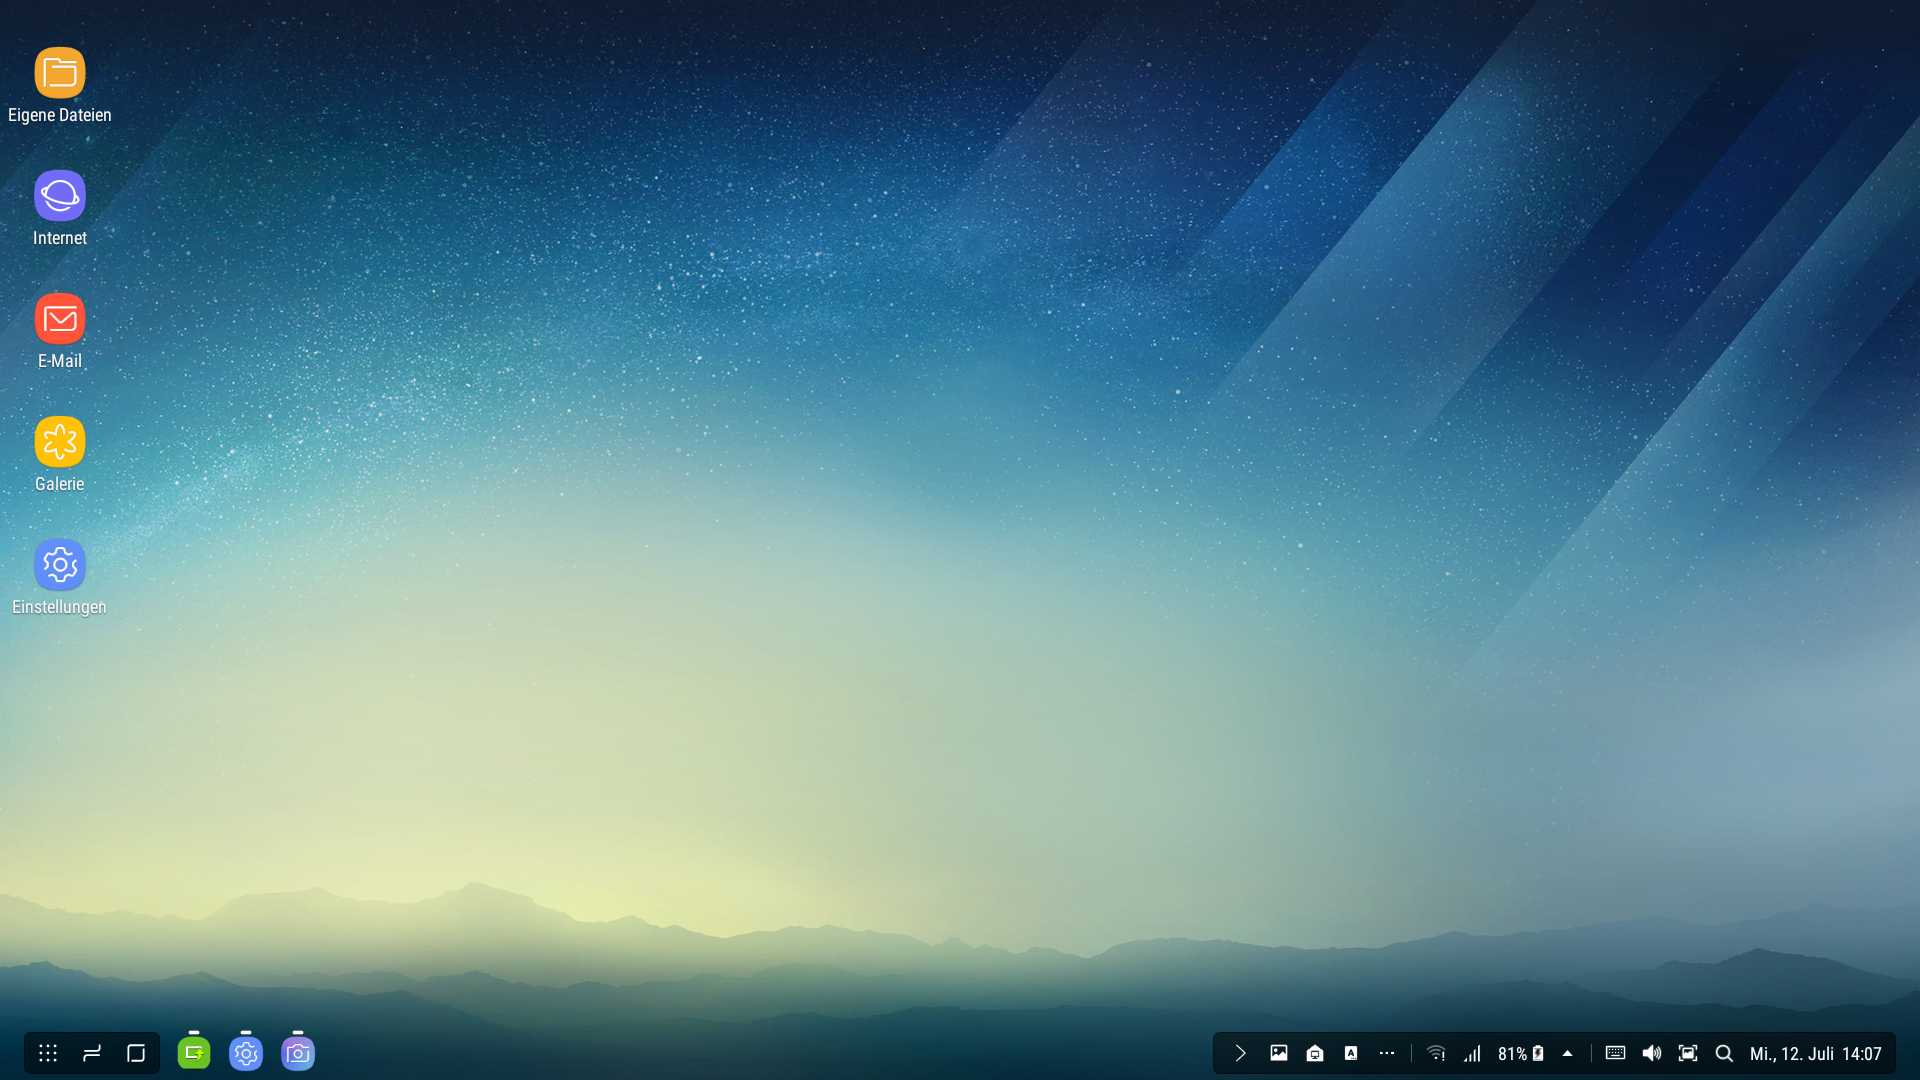This screenshot has width=1920, height=1080.
Task: Open the on-screen keyboard icon
Action: coord(1616,1053)
